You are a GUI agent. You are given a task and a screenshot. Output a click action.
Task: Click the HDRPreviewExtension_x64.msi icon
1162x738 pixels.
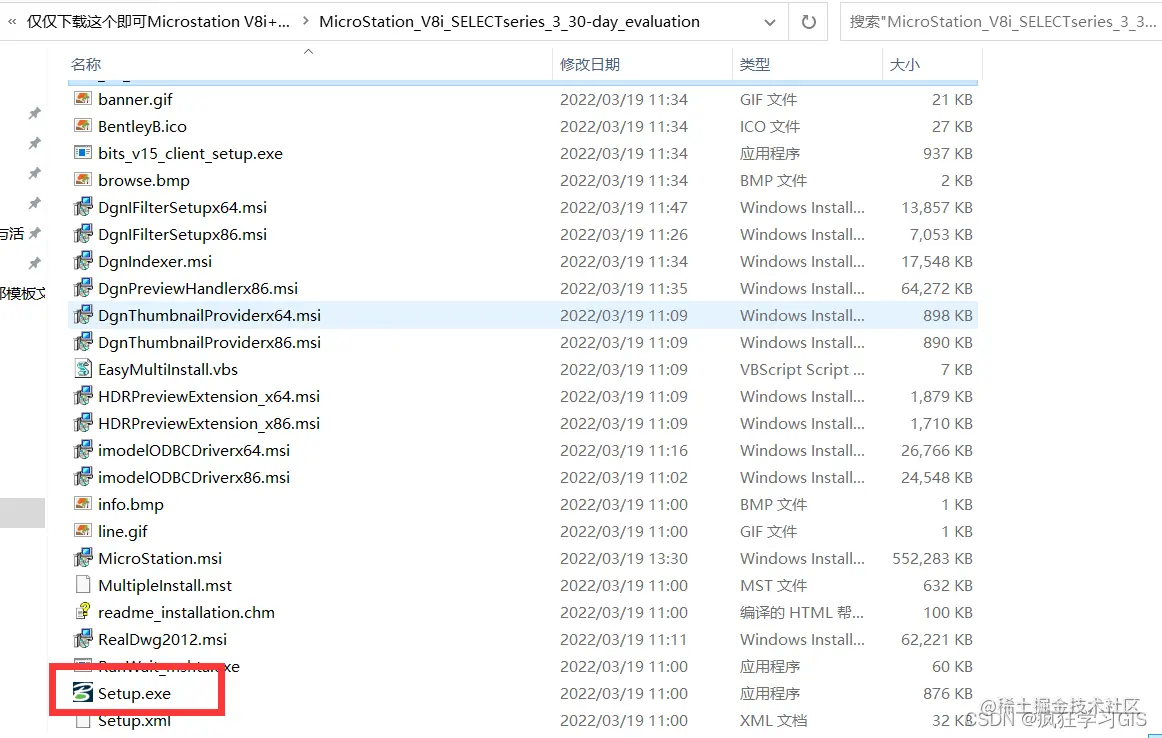pos(83,396)
